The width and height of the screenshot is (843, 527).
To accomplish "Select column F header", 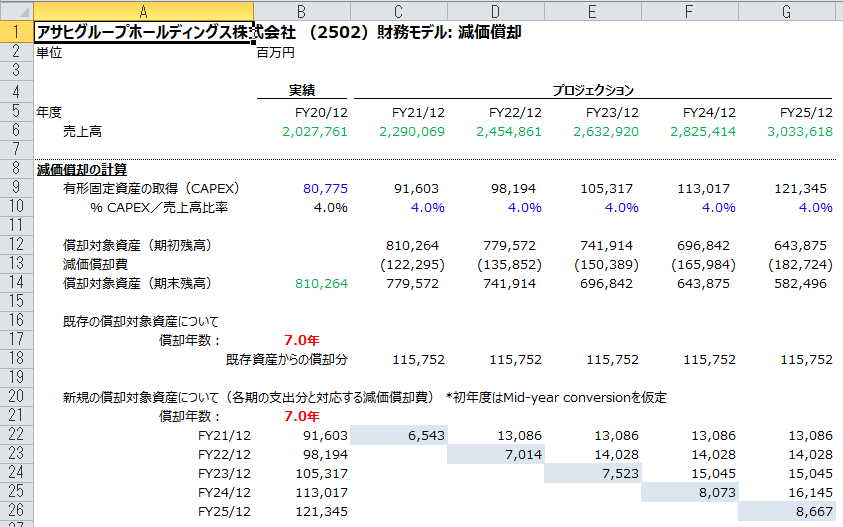I will click(x=689, y=11).
